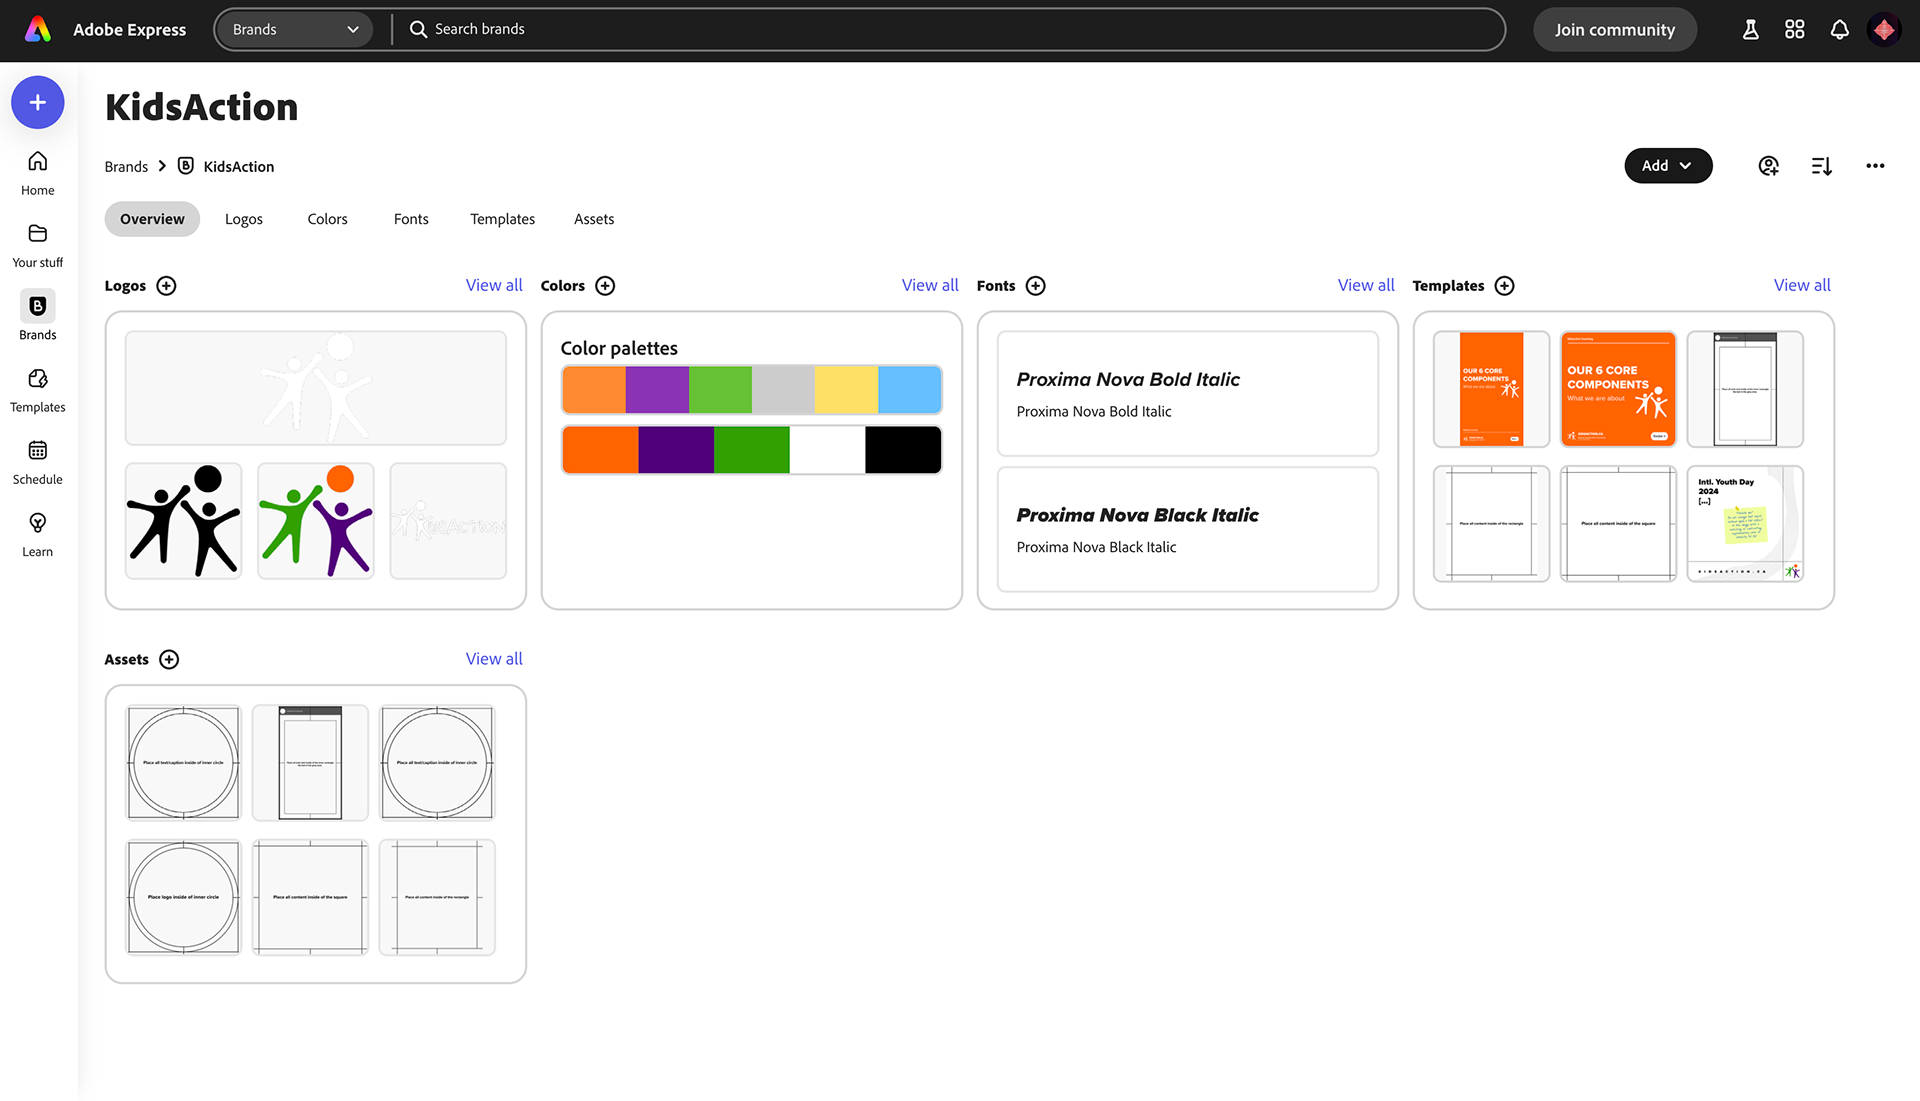Open the narrow orange core components template

[1491, 389]
